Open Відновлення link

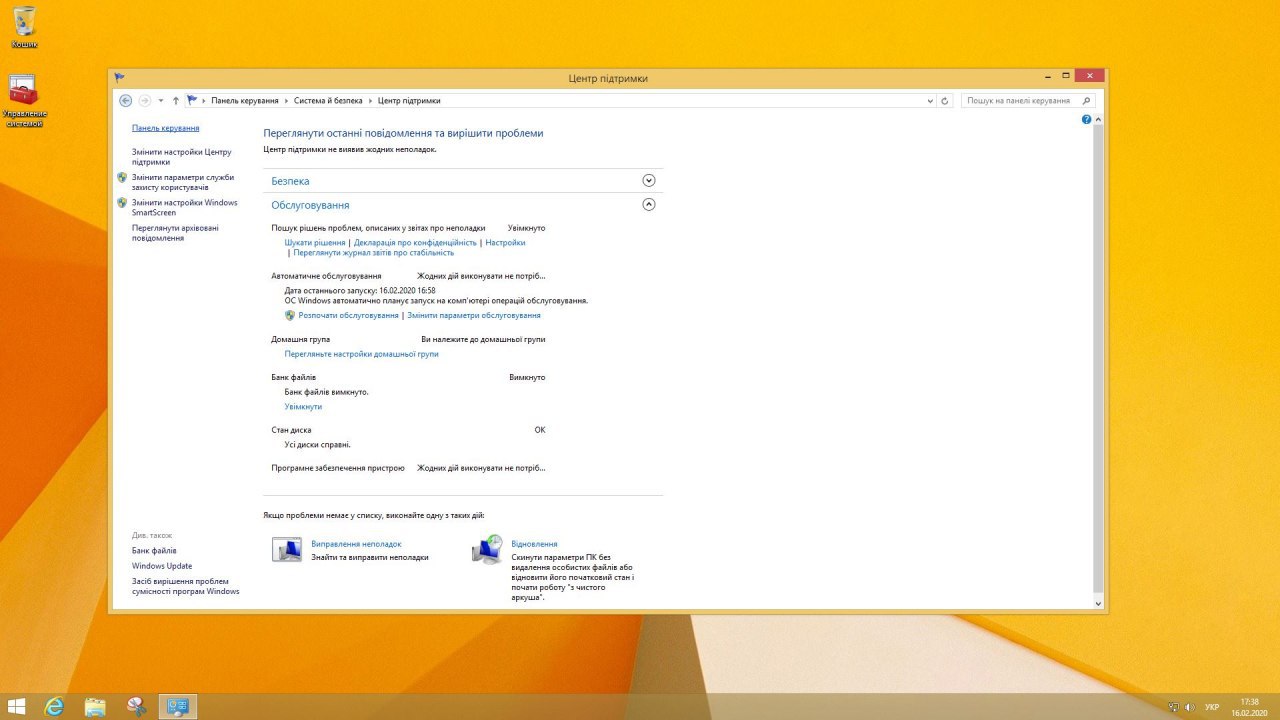pos(534,544)
